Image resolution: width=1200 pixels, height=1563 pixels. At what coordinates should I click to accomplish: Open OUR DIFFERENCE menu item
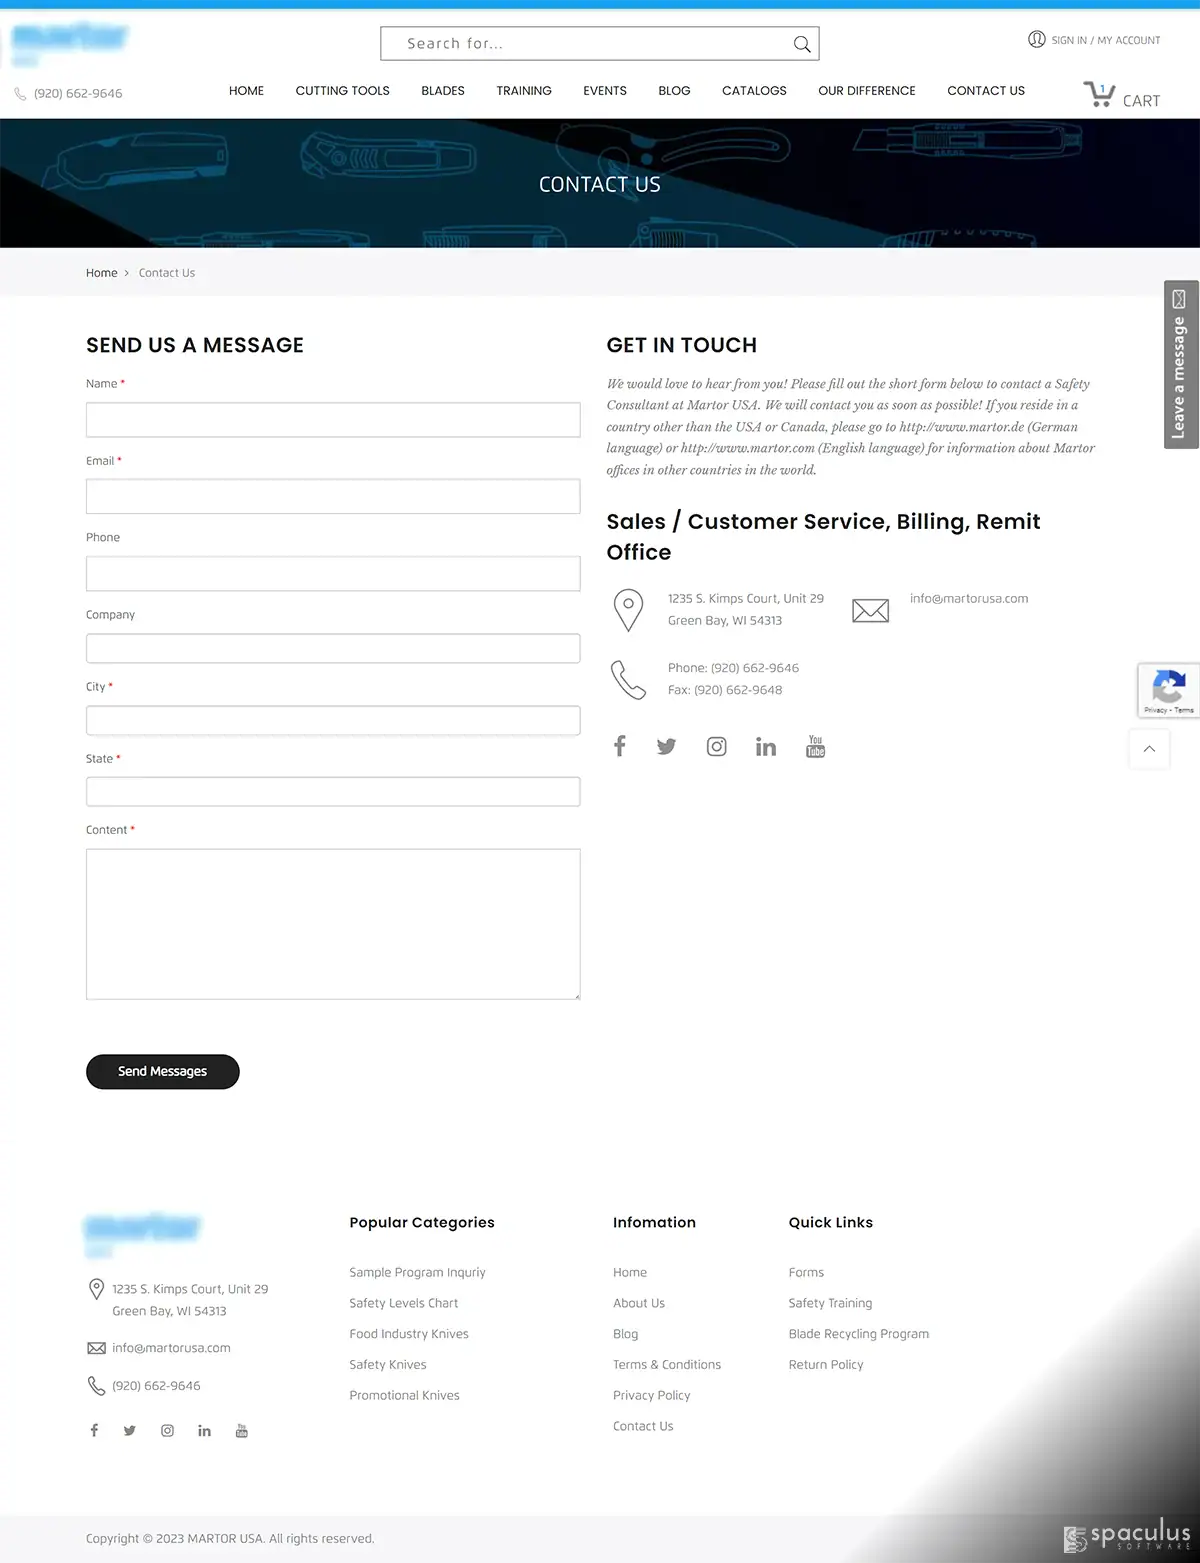[x=867, y=91]
